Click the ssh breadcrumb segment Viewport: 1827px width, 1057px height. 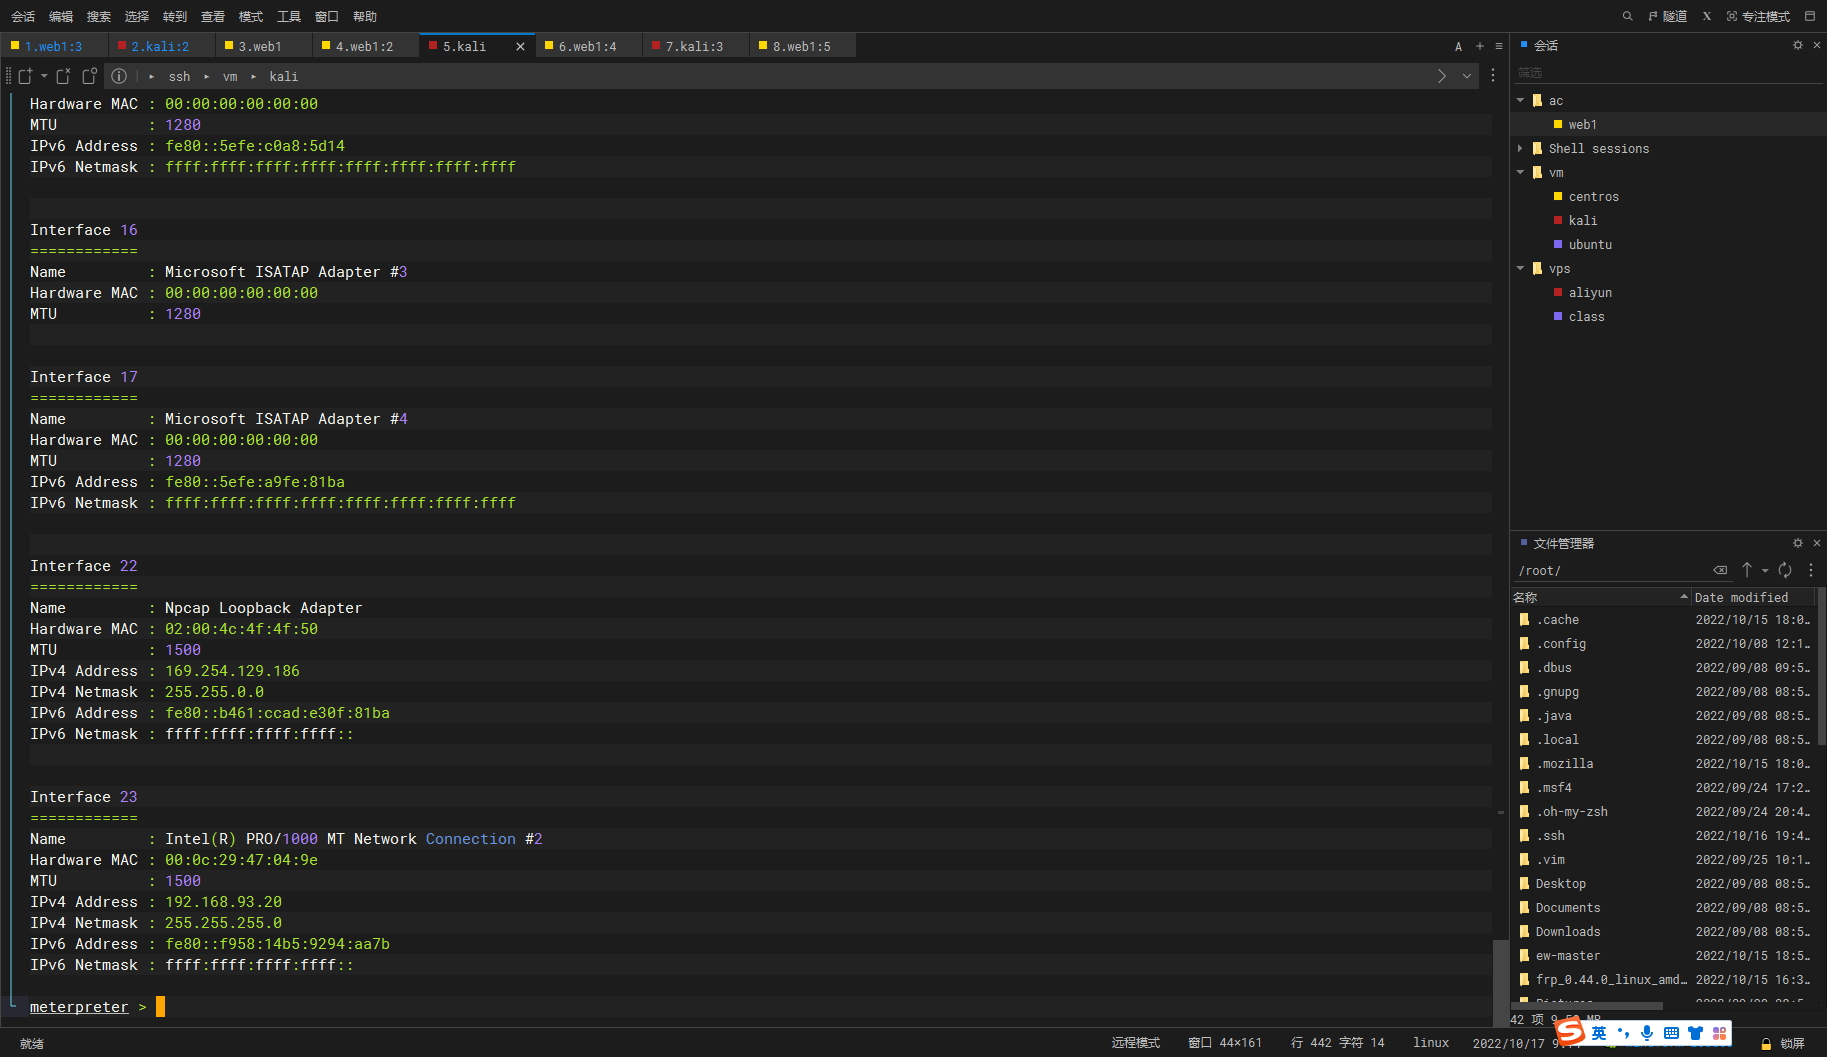(x=179, y=76)
